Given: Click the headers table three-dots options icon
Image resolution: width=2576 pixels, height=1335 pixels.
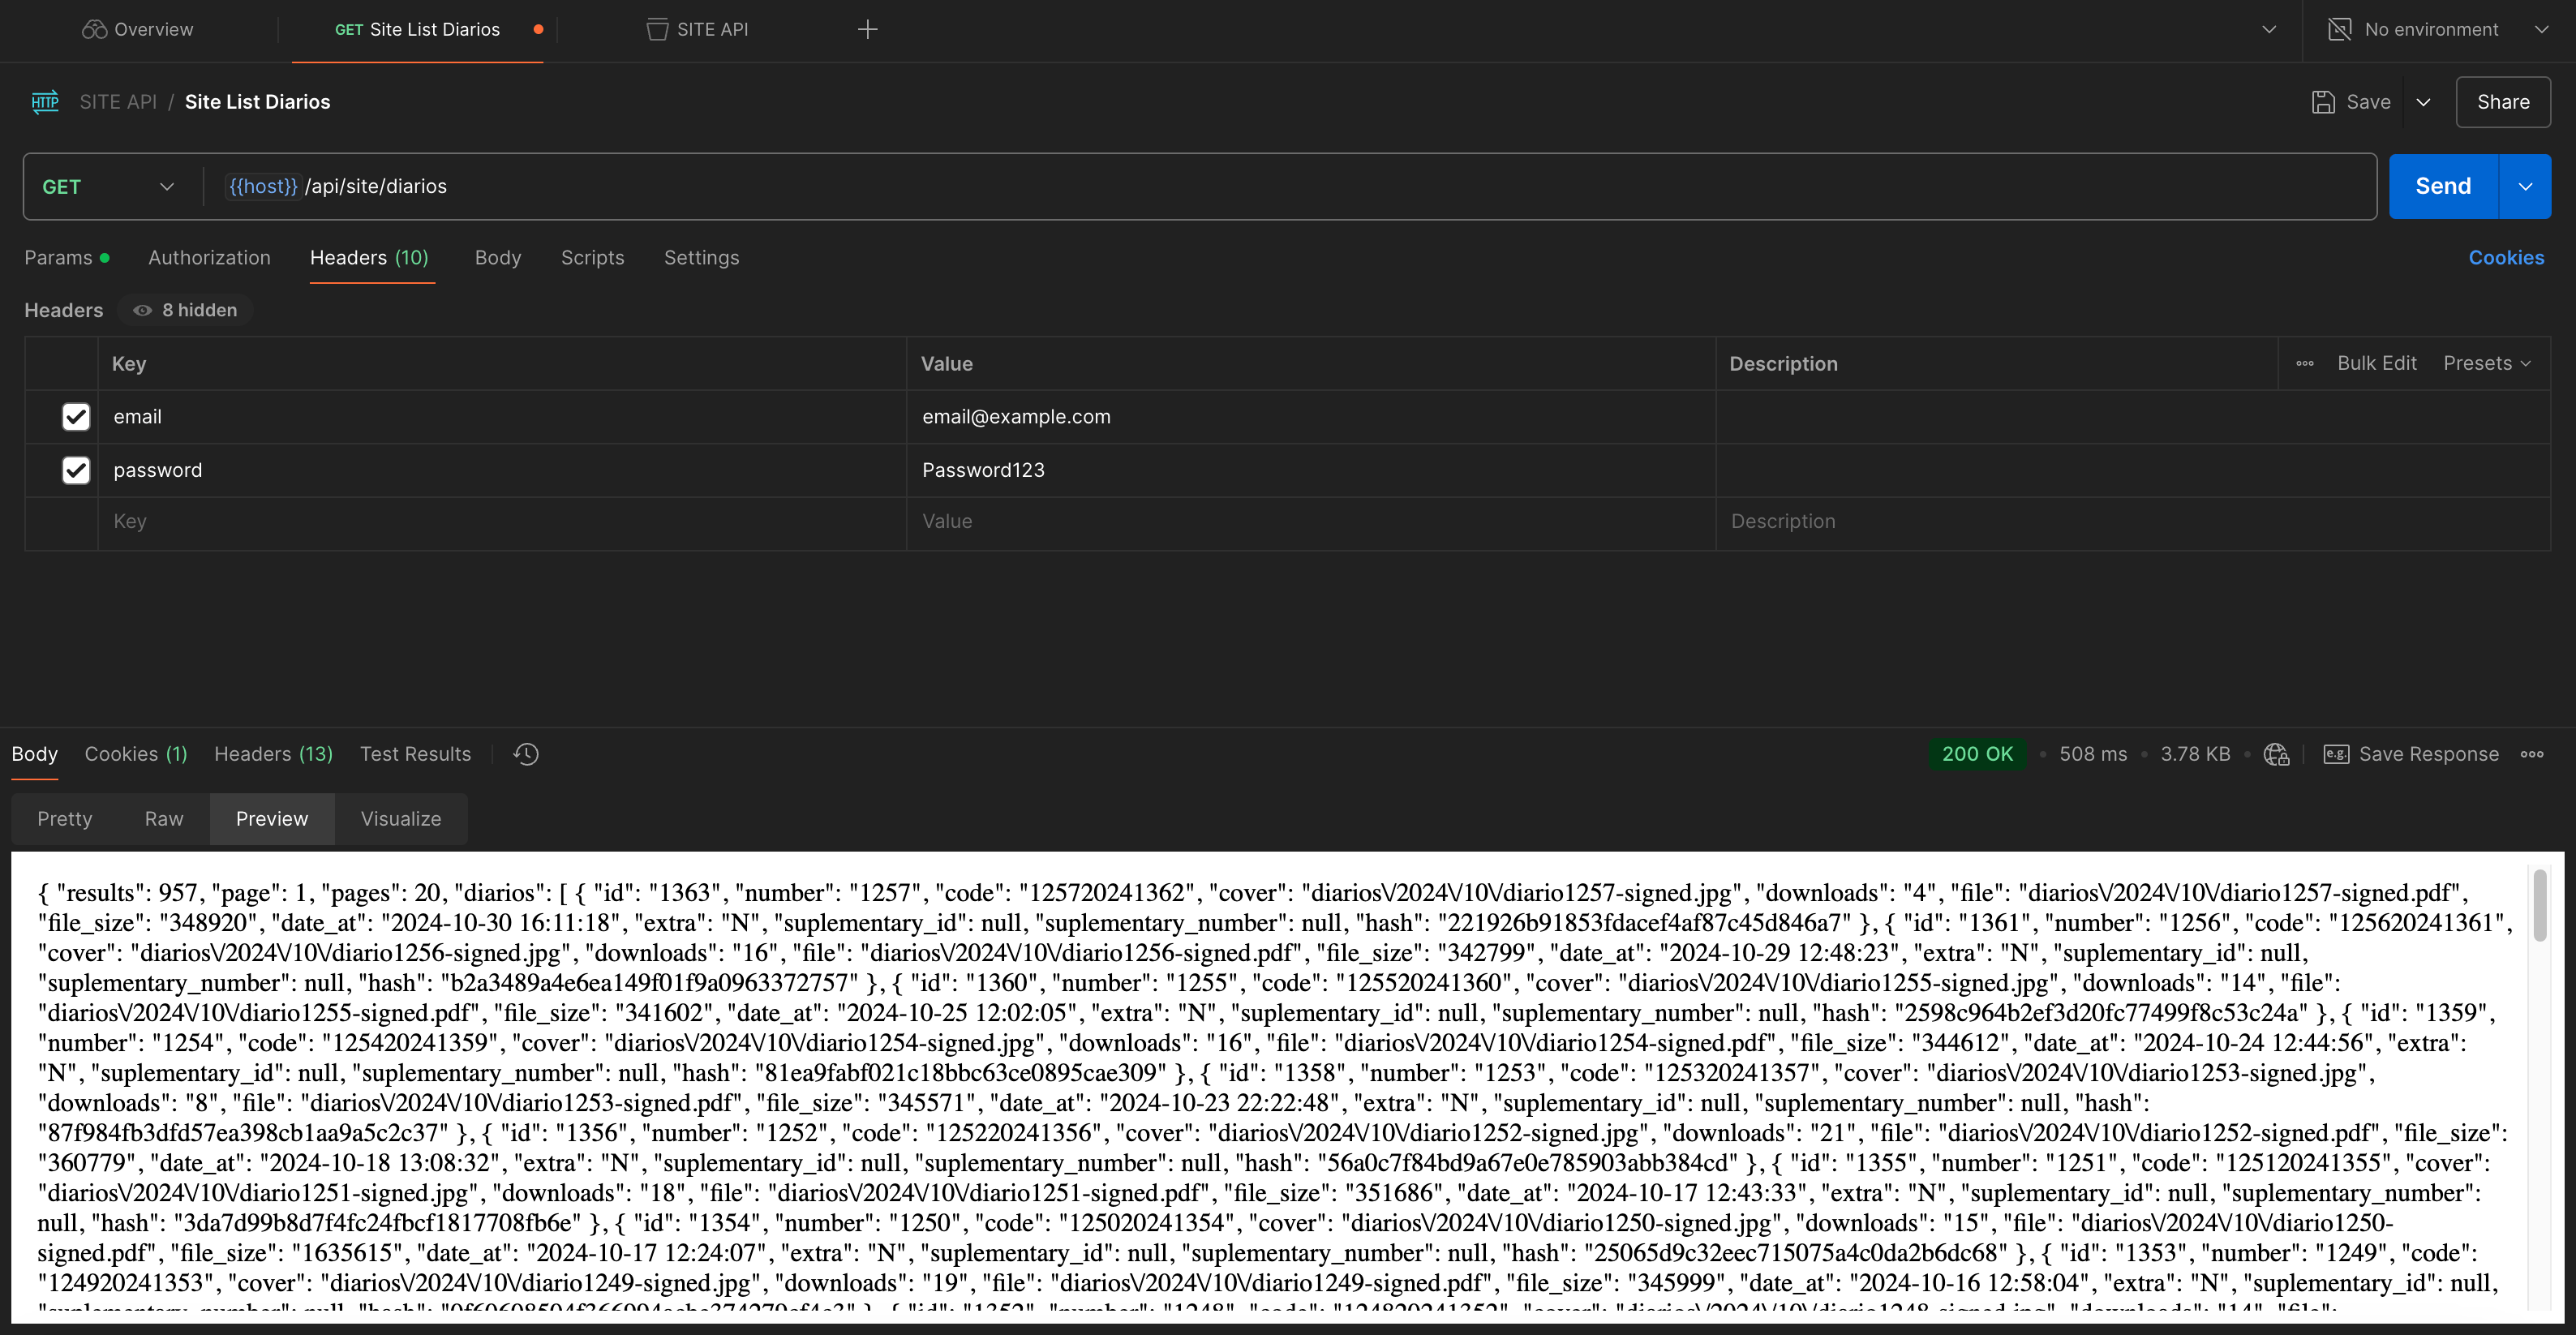Looking at the screenshot, I should (x=2304, y=364).
